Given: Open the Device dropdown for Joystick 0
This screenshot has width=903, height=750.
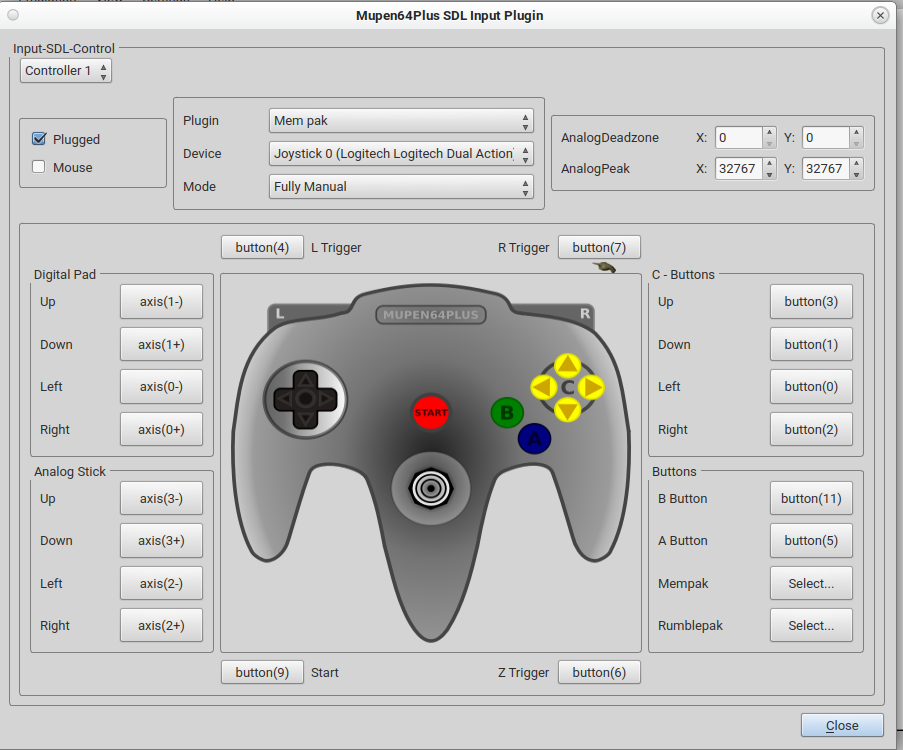Looking at the screenshot, I should 400,154.
